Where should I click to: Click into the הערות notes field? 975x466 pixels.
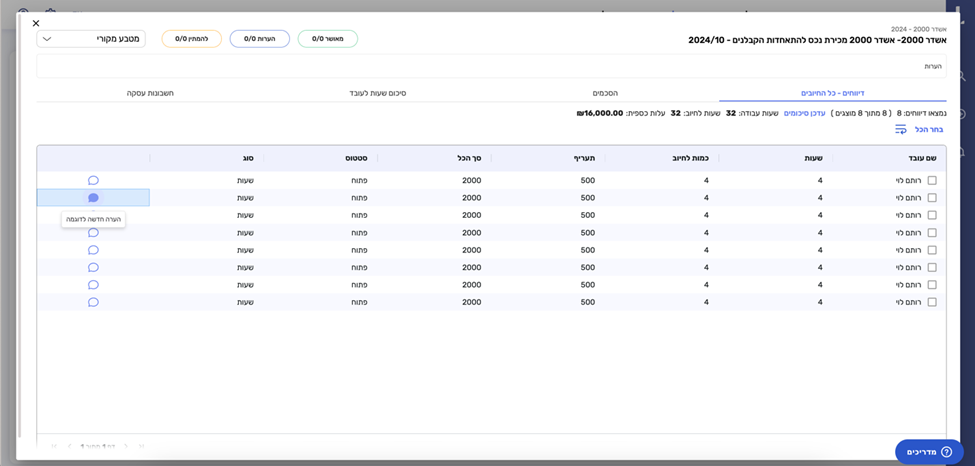(490, 66)
